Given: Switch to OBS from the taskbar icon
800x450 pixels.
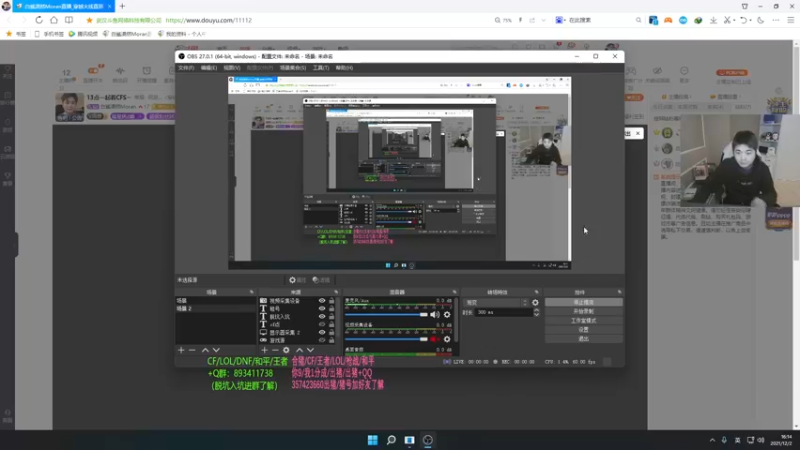Looking at the screenshot, I should [x=428, y=440].
